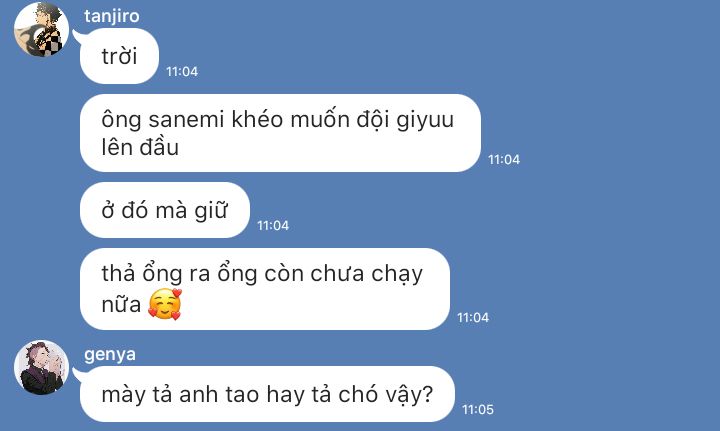720x431 pixels.
Task: Click the smiling face with hearts emoji
Action: [165, 304]
